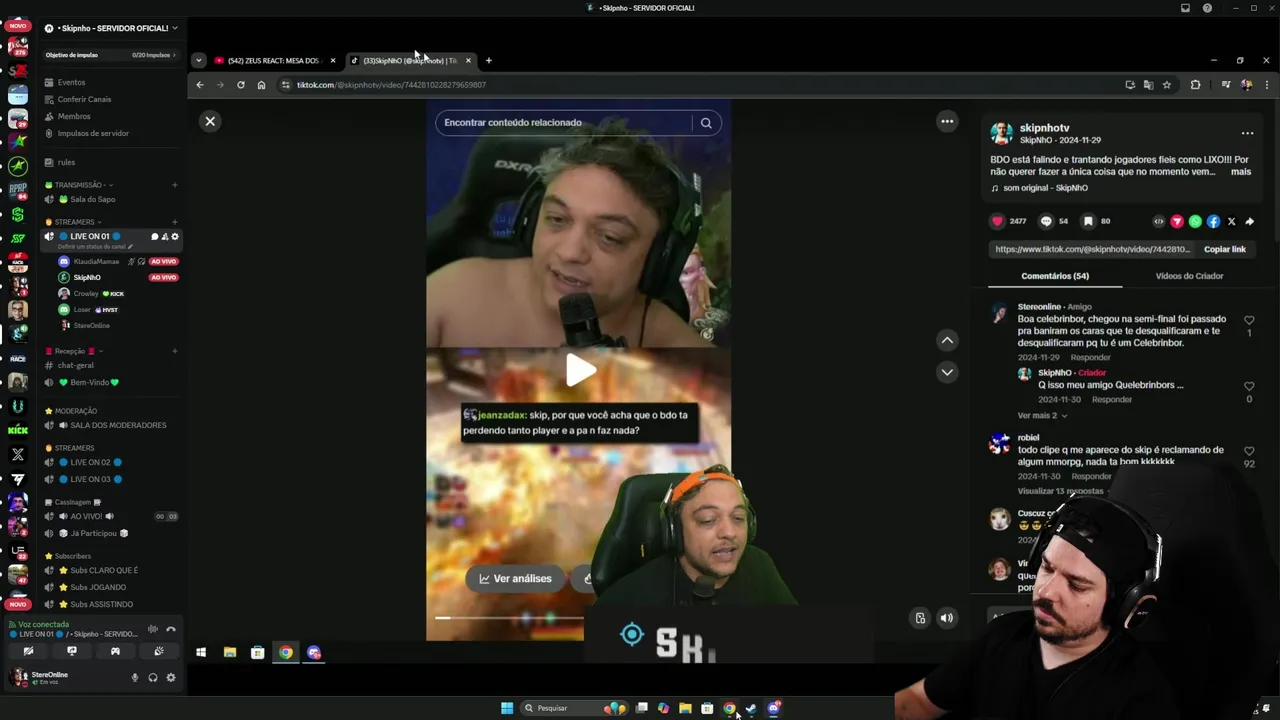Expand the description with 'mais'
1280x720 pixels.
click(1241, 172)
